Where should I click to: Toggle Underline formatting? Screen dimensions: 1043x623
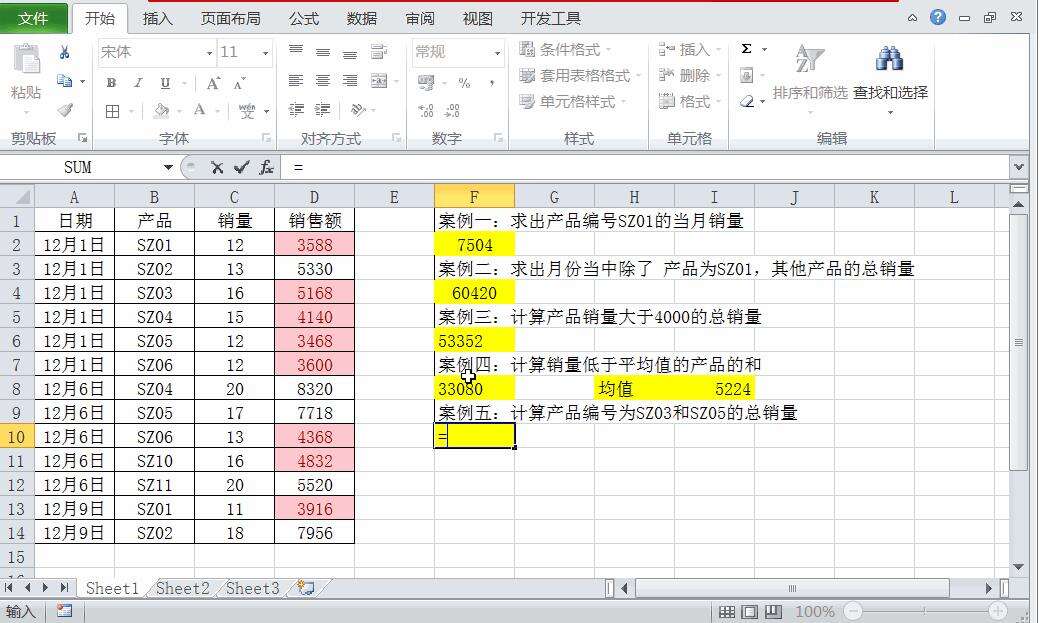tap(165, 82)
